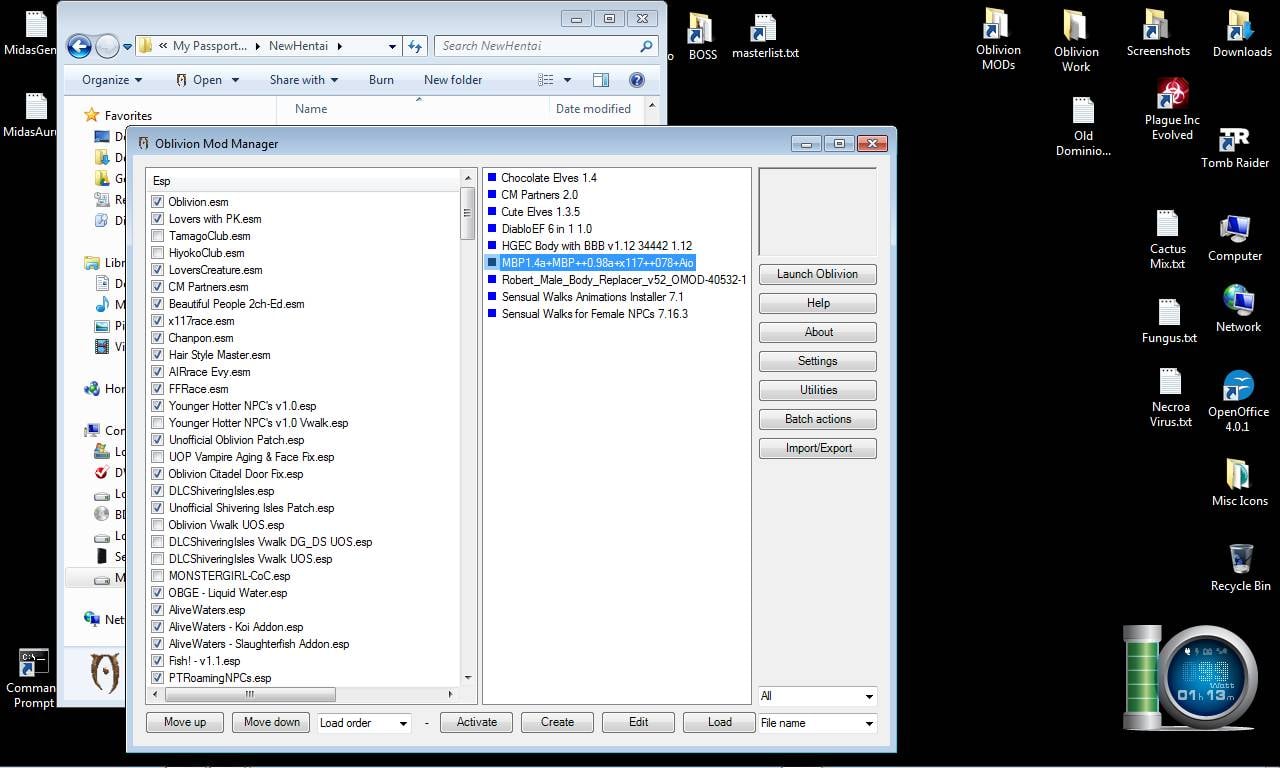
Task: Uncheck the Oblivion.esm checkbox
Action: pos(157,201)
